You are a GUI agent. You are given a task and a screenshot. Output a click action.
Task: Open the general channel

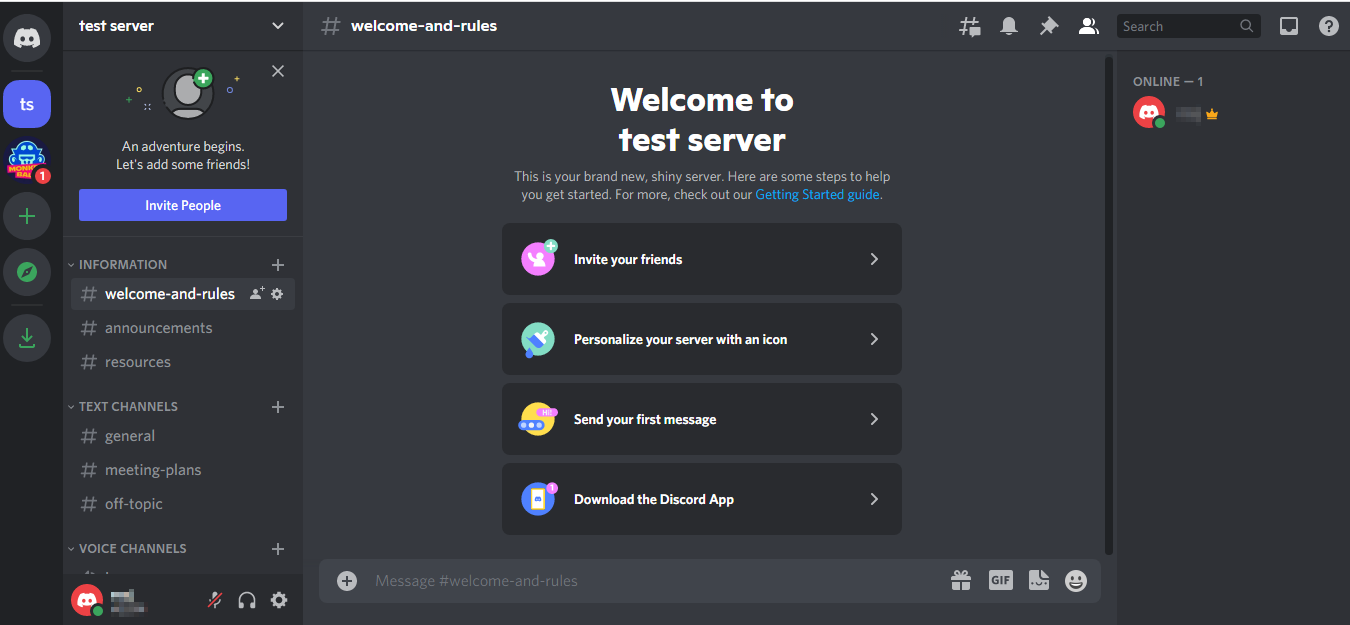click(x=183, y=436)
